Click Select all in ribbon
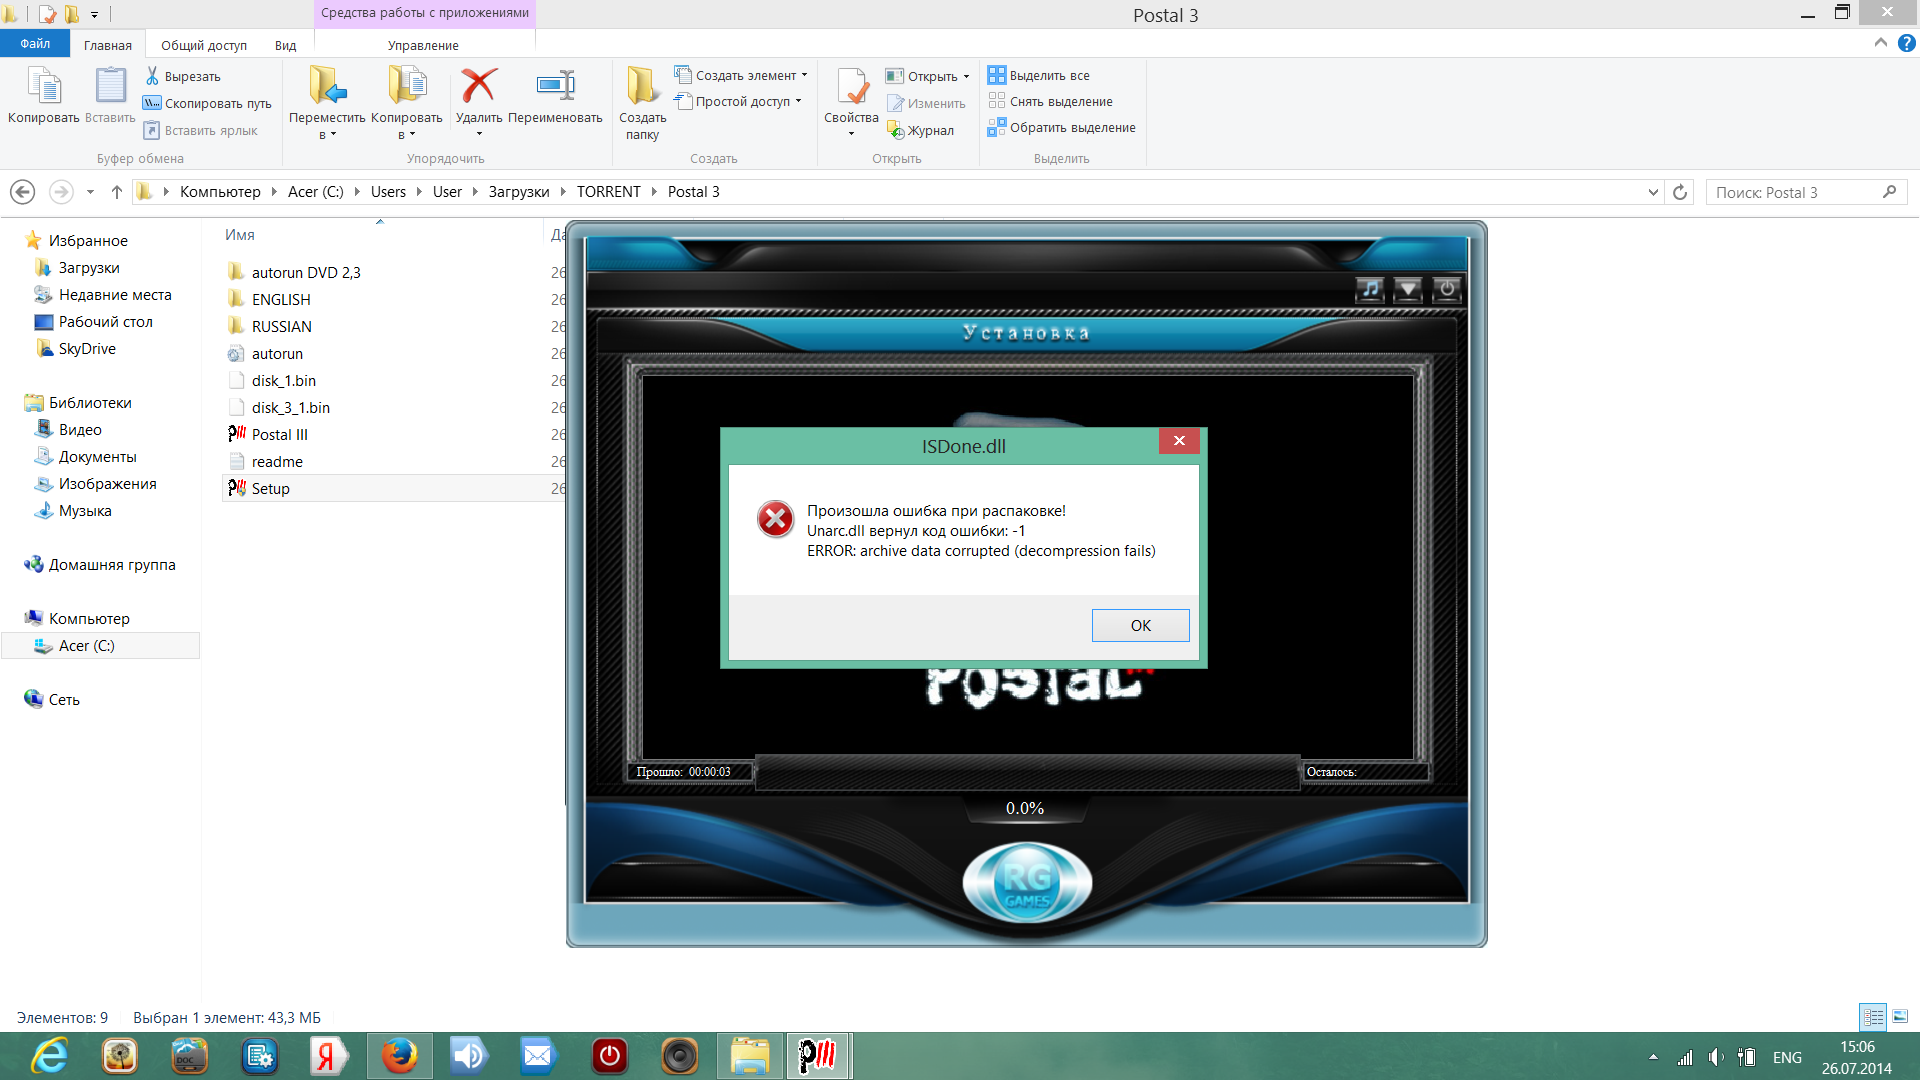 click(1048, 75)
